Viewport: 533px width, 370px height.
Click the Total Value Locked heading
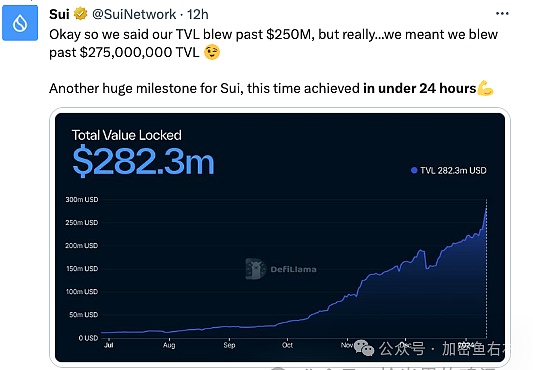click(x=126, y=135)
